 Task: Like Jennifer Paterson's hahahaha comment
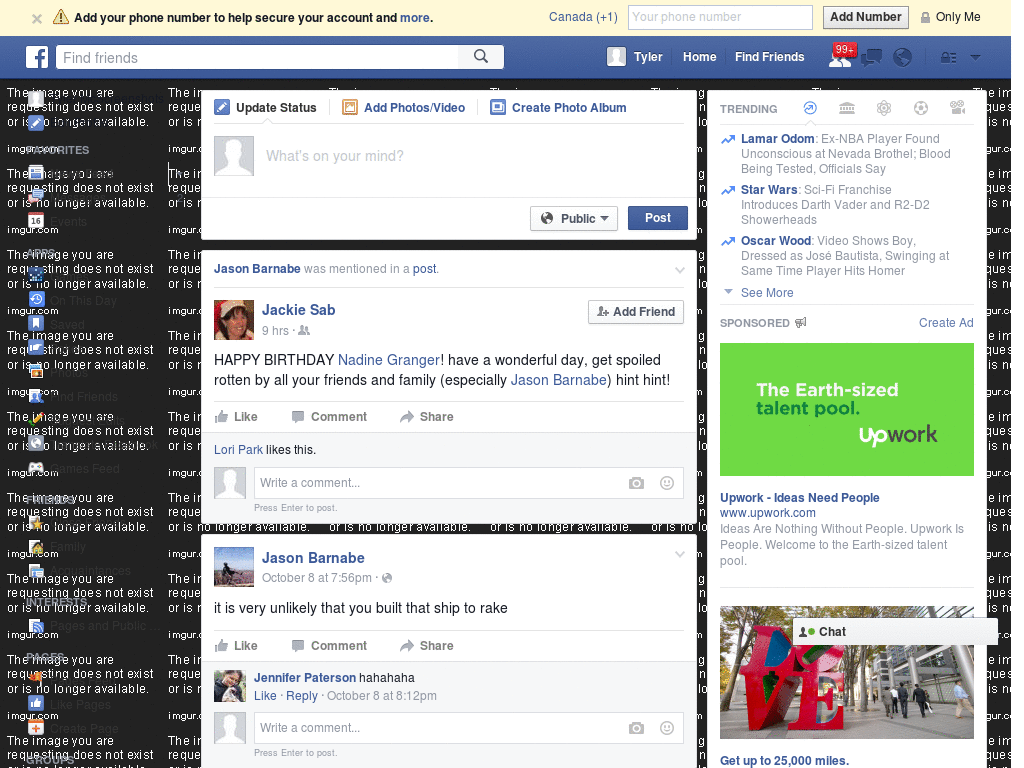[x=265, y=696]
